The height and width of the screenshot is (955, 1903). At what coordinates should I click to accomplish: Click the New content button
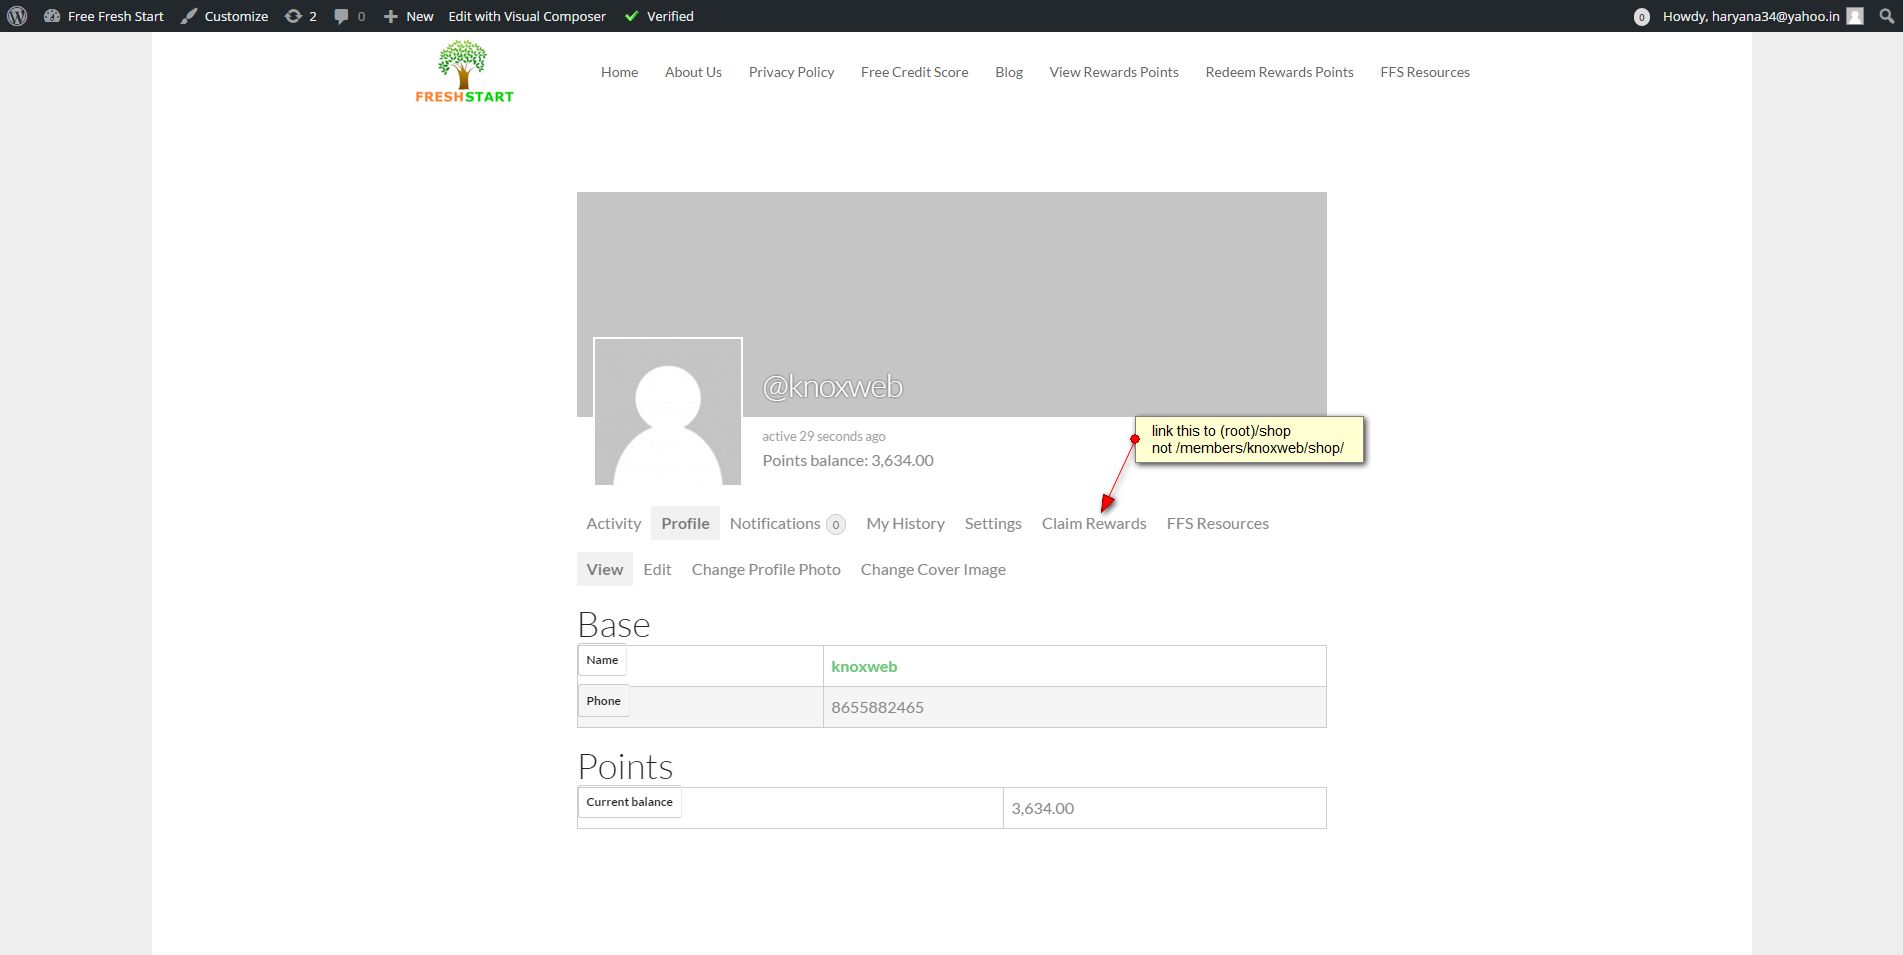point(409,16)
